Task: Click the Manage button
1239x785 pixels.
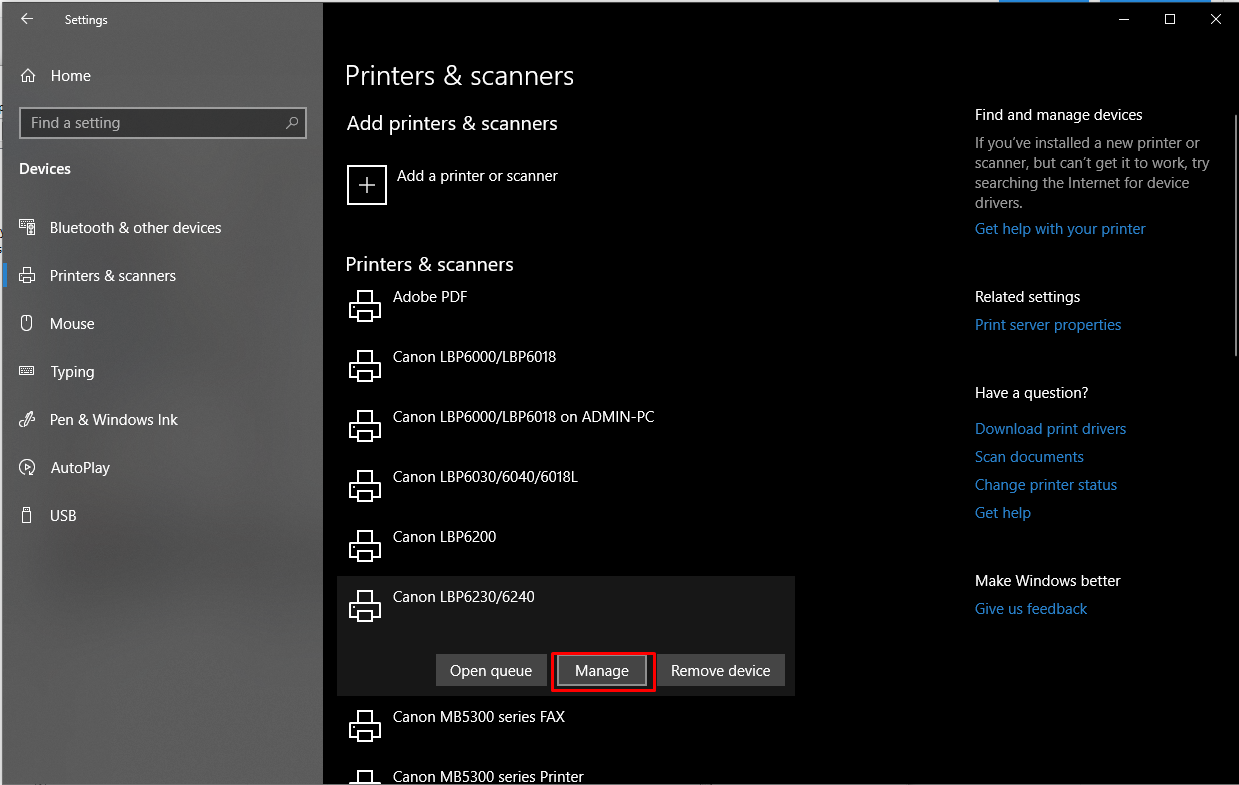Action: 602,671
